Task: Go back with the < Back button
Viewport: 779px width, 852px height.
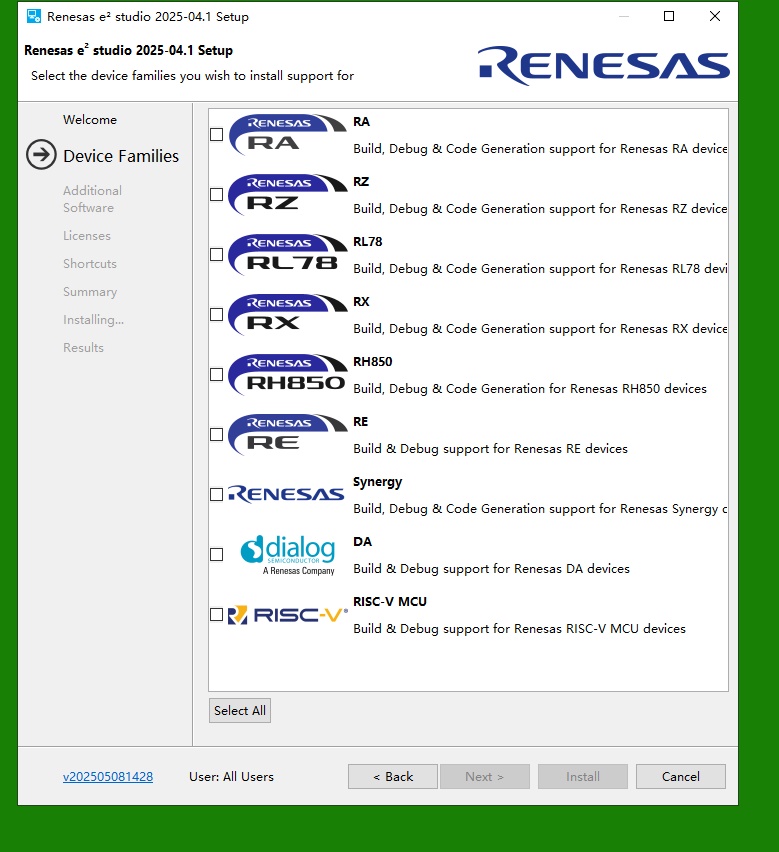Action: 393,776
